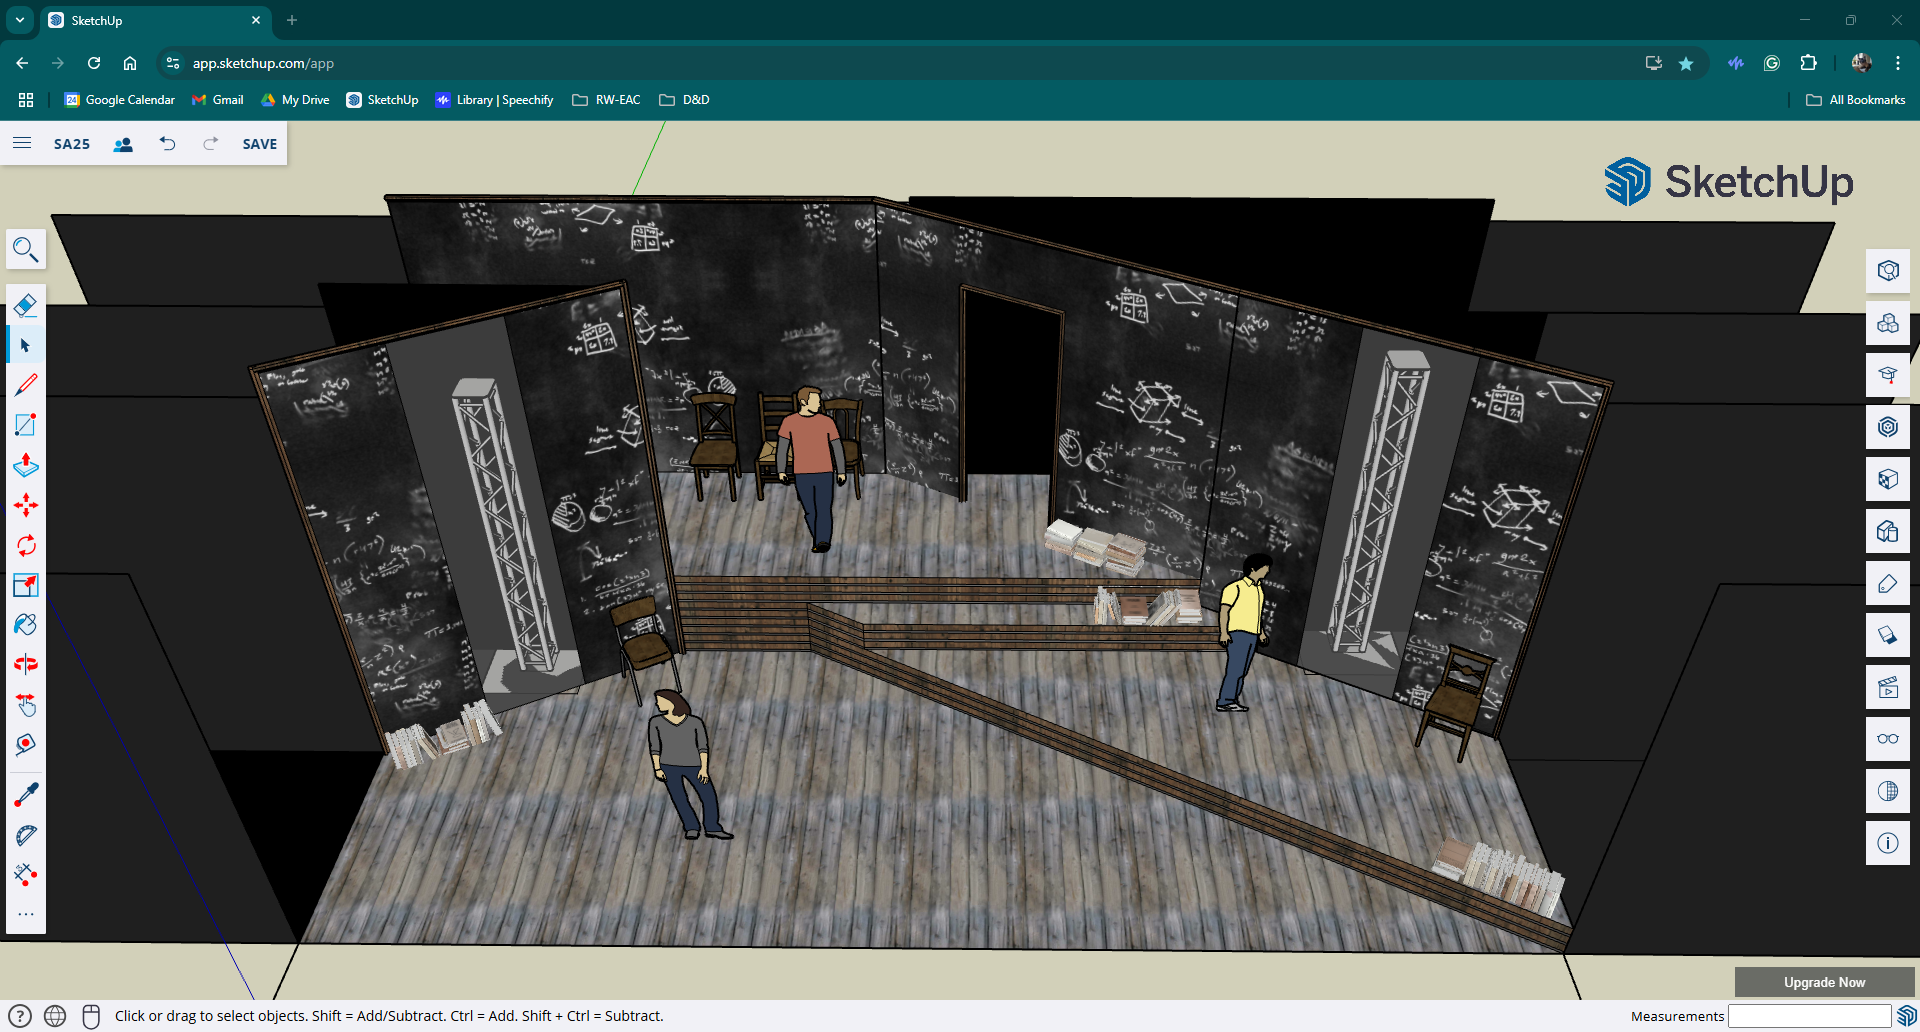1920x1032 pixels.
Task: Expand more tools with the ellipsis
Action: pyautogui.click(x=26, y=914)
